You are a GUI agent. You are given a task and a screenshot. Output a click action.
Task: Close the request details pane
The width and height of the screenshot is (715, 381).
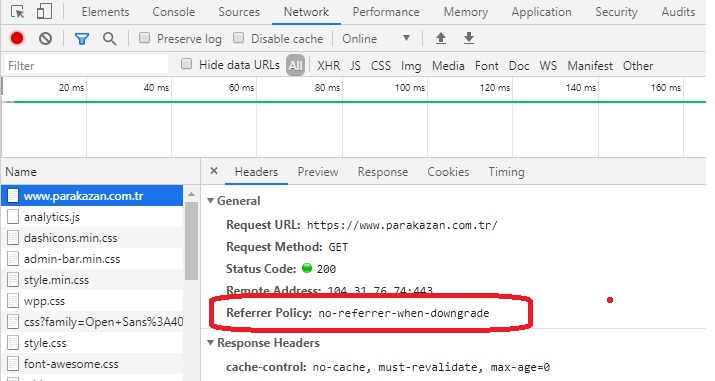214,171
